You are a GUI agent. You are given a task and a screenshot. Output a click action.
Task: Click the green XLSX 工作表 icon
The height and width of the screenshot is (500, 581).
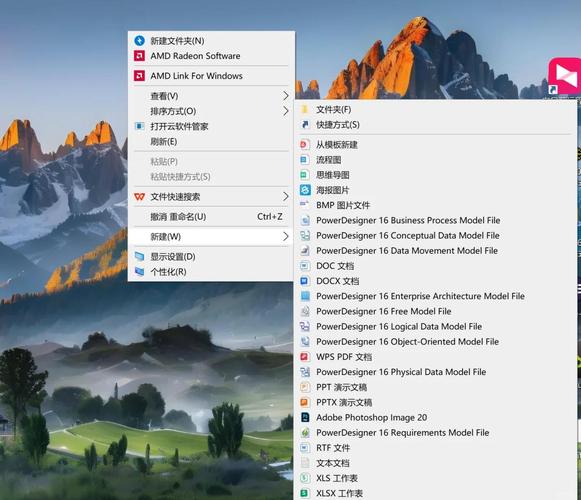[305, 493]
